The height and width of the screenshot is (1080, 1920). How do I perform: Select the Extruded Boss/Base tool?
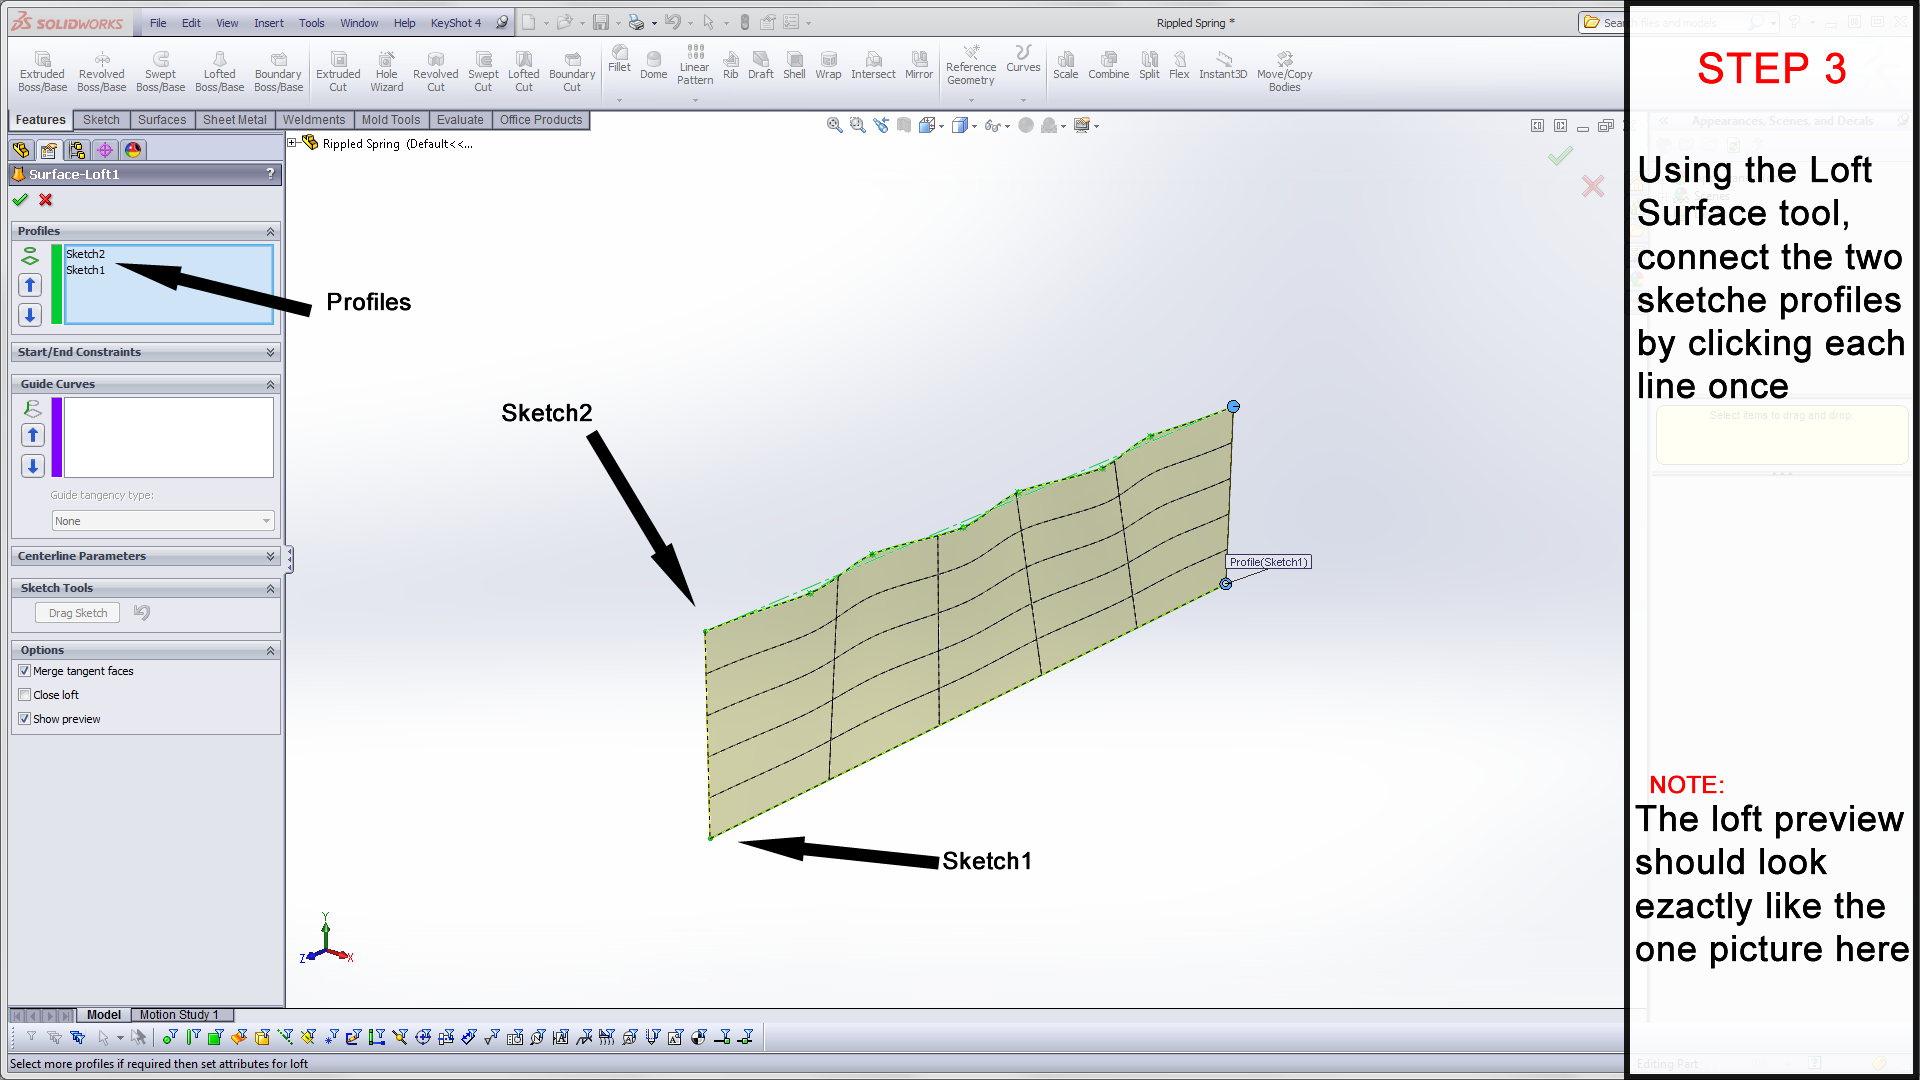coord(42,68)
